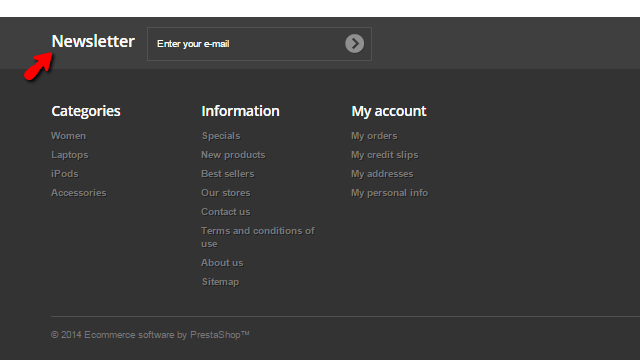Open the Contact us link
Screen dimensions: 640x360
[x=226, y=212]
